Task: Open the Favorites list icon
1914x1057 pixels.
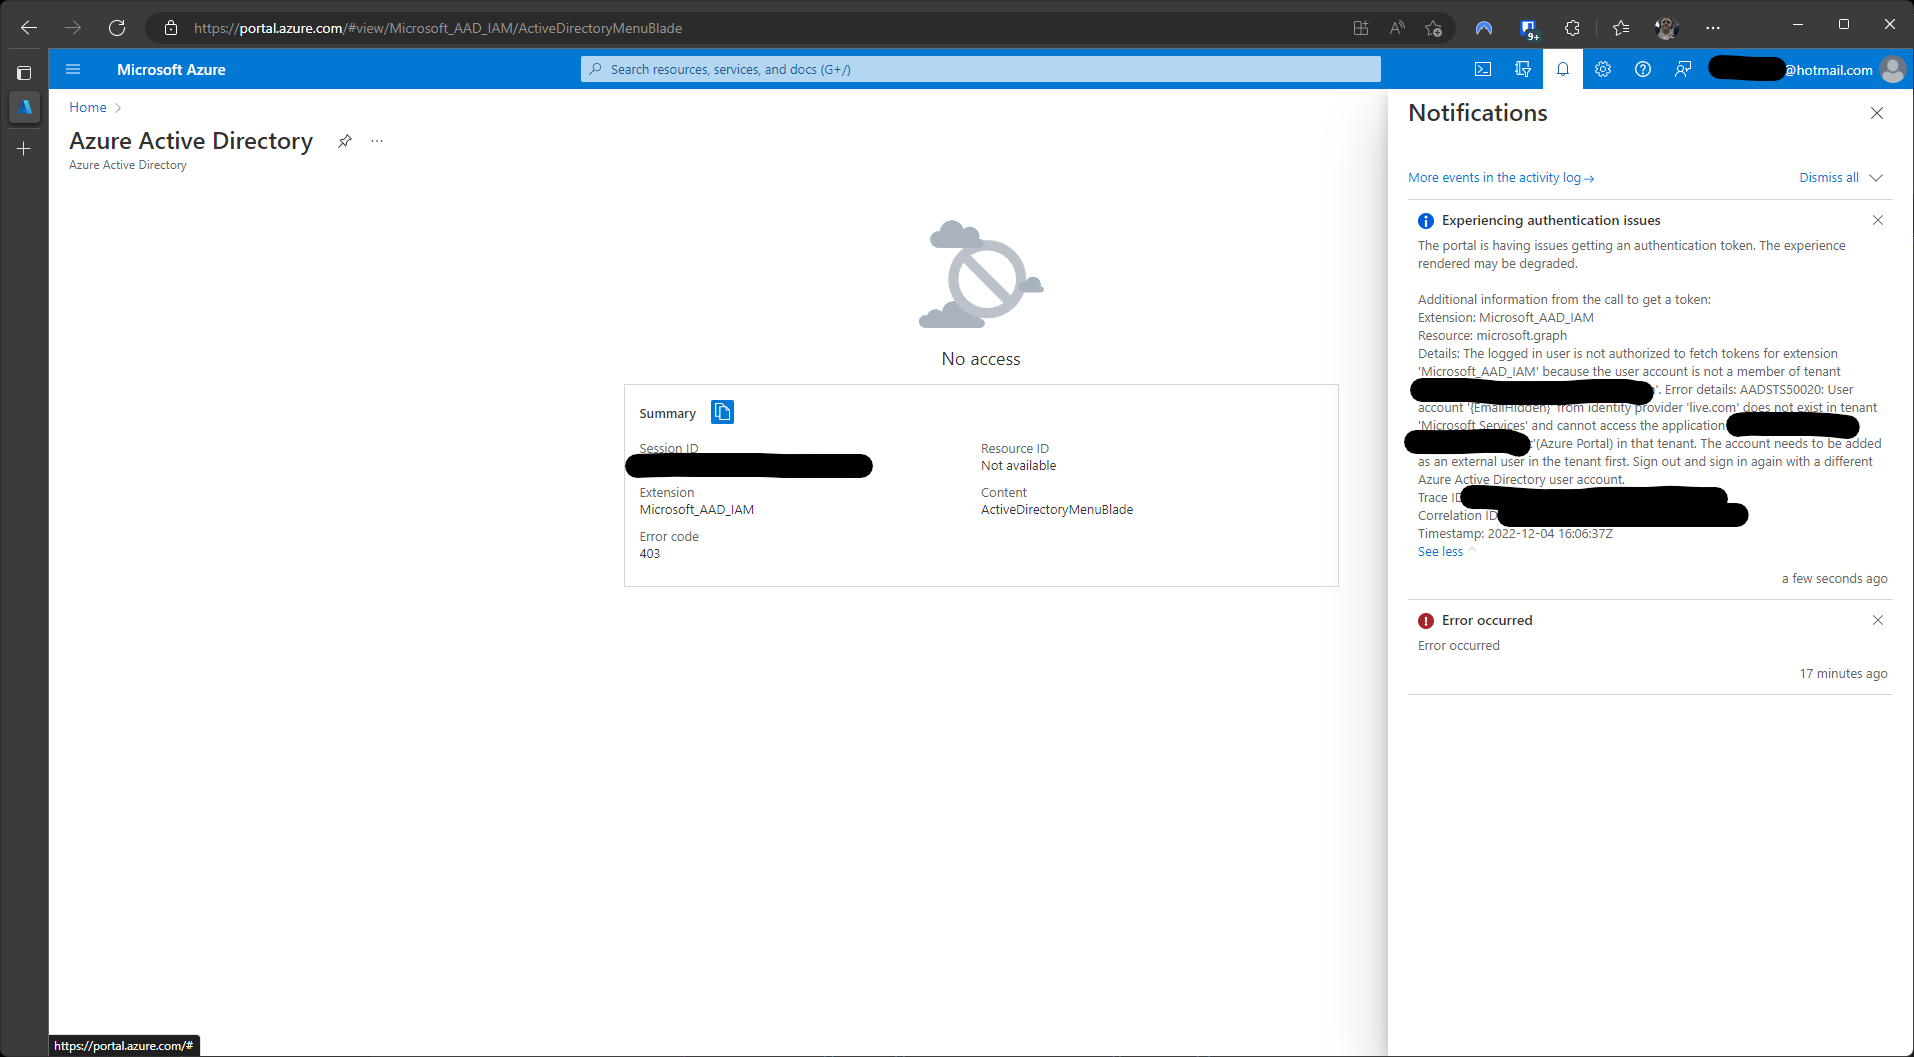Action: (x=1621, y=28)
